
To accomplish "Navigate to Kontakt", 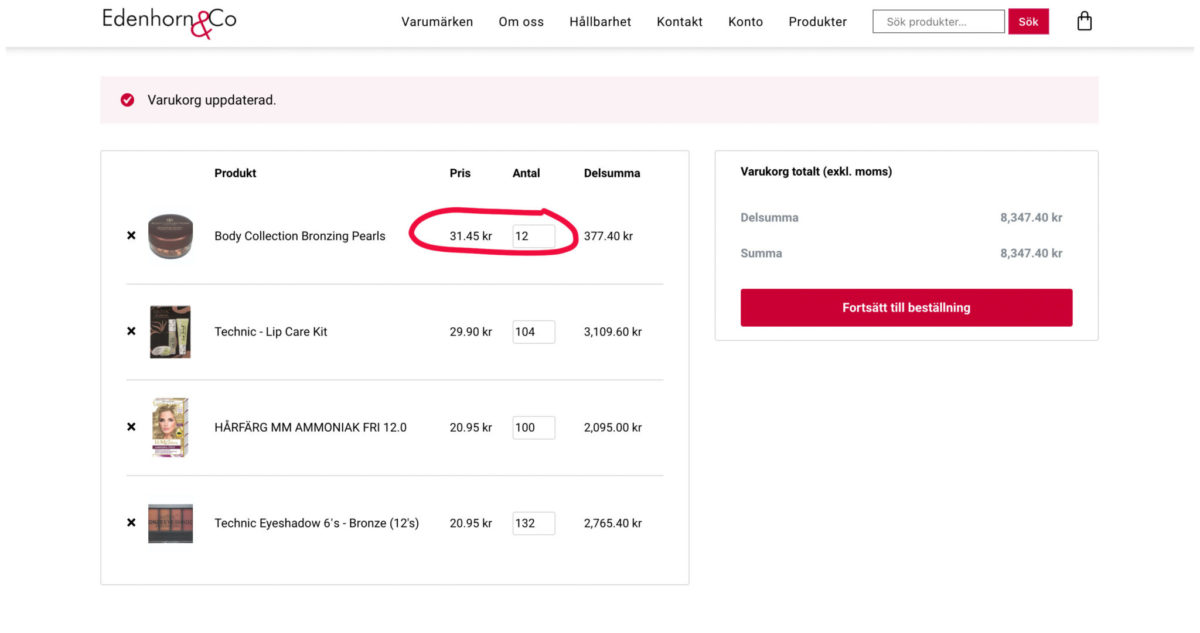I will click(680, 22).
